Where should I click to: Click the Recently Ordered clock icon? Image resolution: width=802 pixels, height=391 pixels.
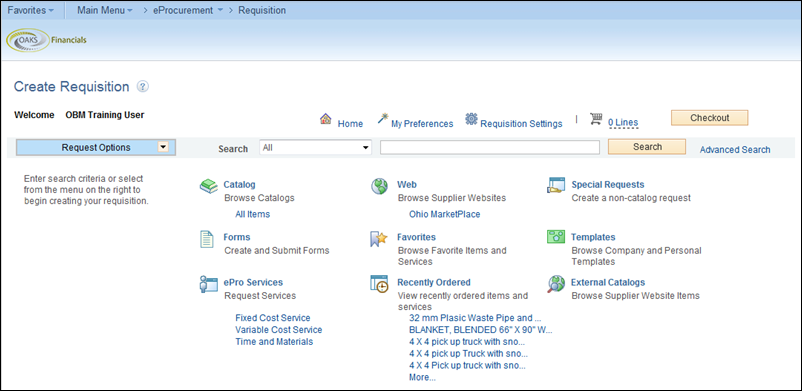(x=380, y=284)
